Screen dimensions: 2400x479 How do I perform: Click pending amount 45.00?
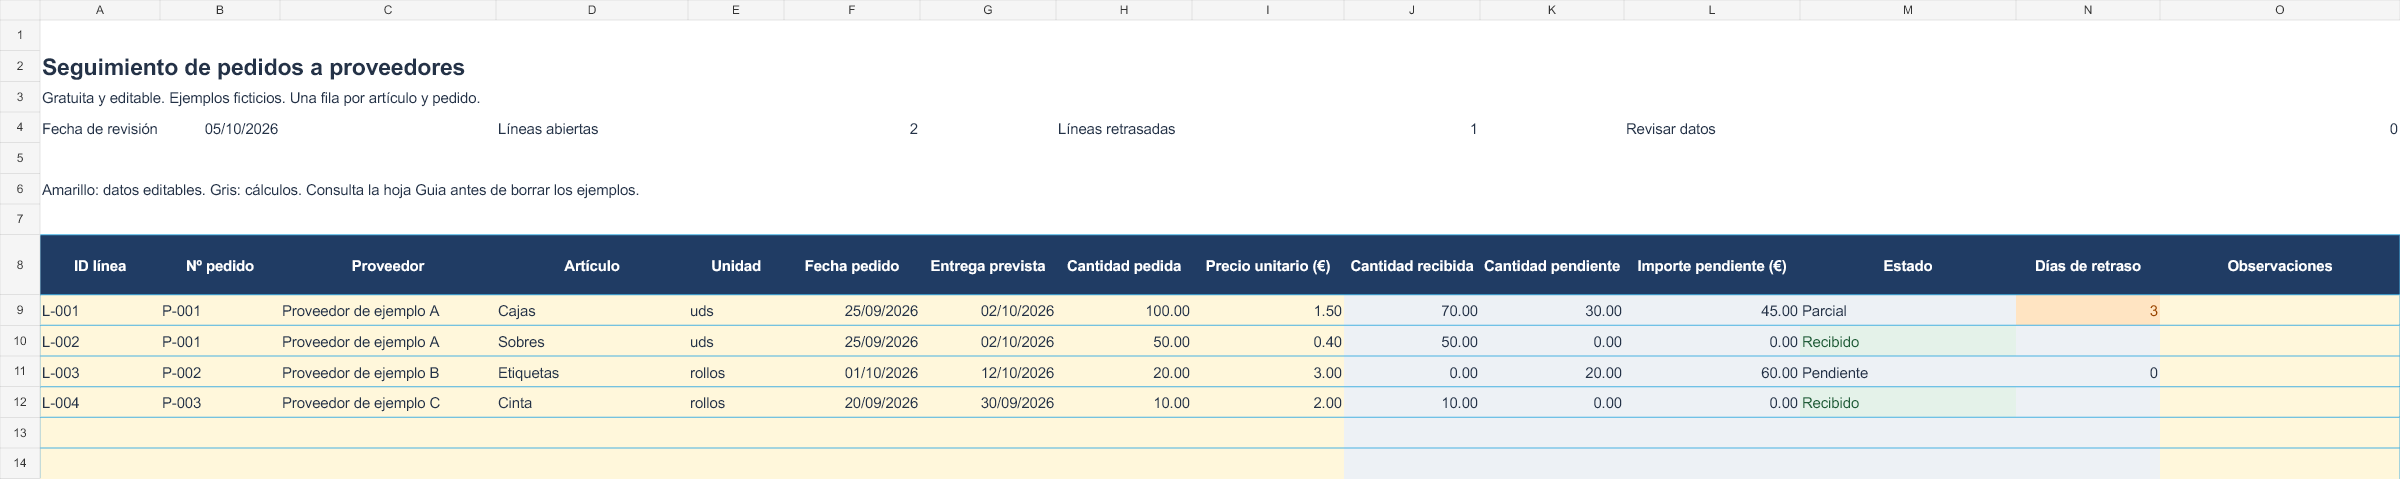(x=1712, y=311)
